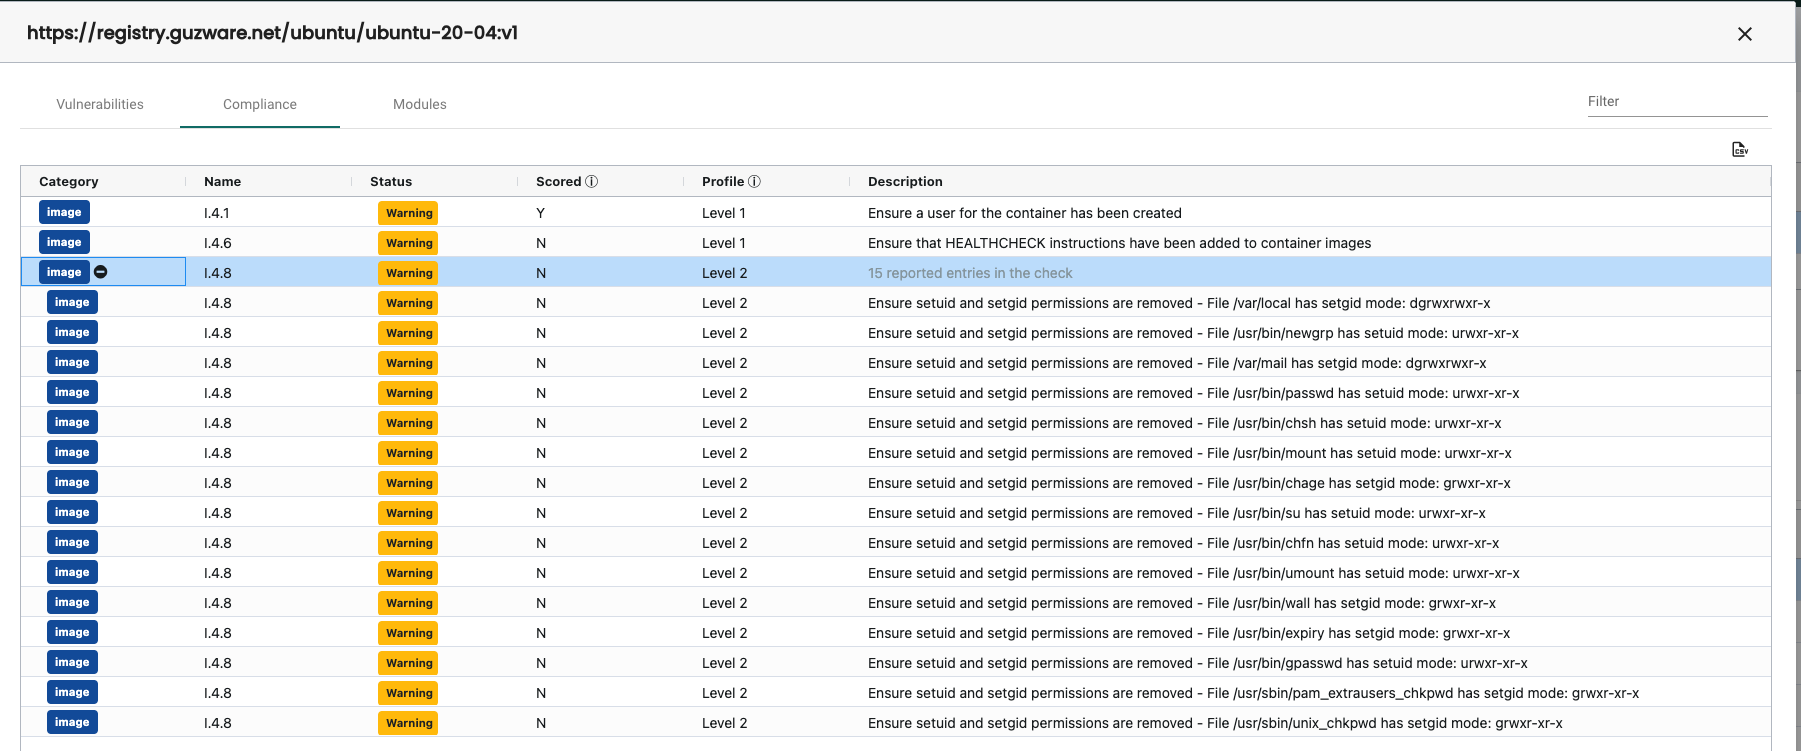The image size is (1801, 751).
Task: Focus the Filter input field
Action: pos(1677,101)
